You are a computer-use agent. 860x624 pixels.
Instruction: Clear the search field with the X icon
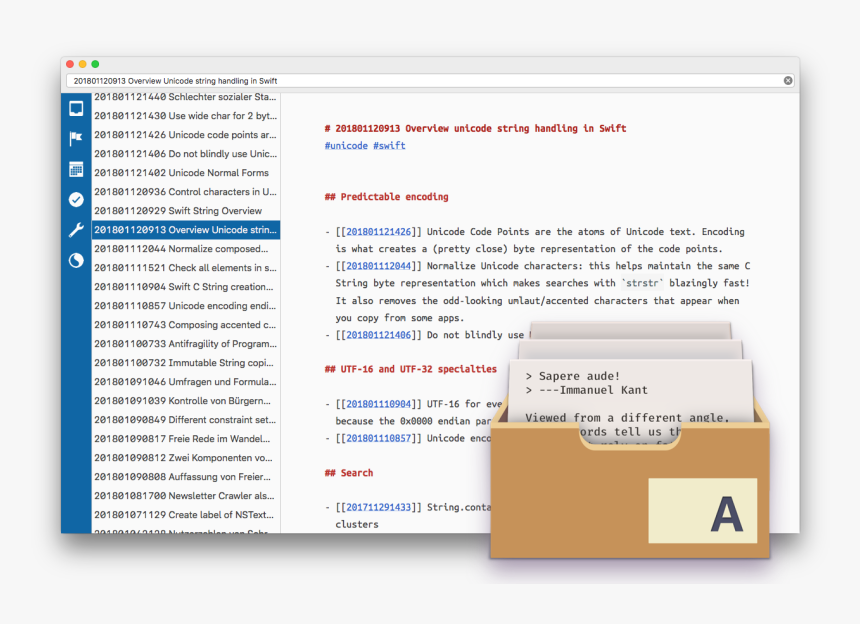pyautogui.click(x=788, y=81)
